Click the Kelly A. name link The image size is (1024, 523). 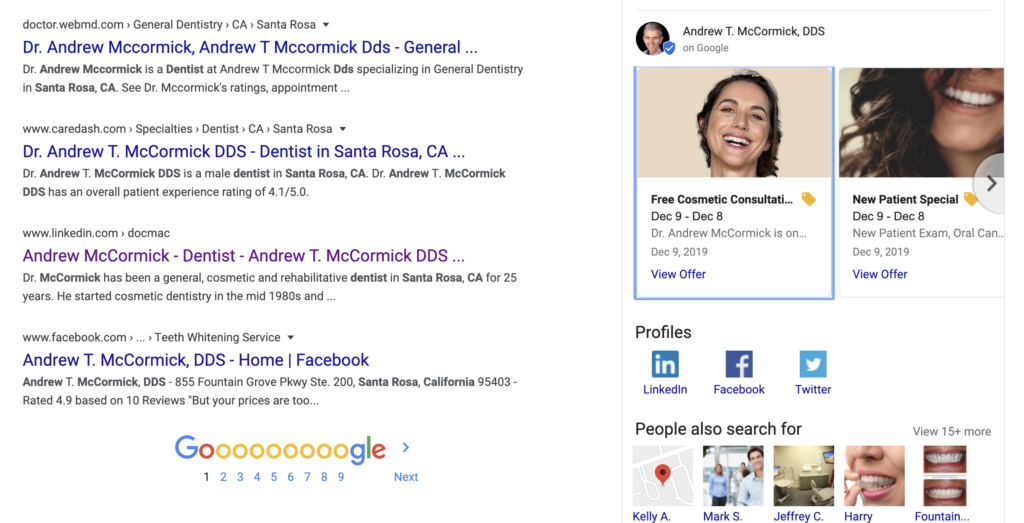pyautogui.click(x=652, y=516)
